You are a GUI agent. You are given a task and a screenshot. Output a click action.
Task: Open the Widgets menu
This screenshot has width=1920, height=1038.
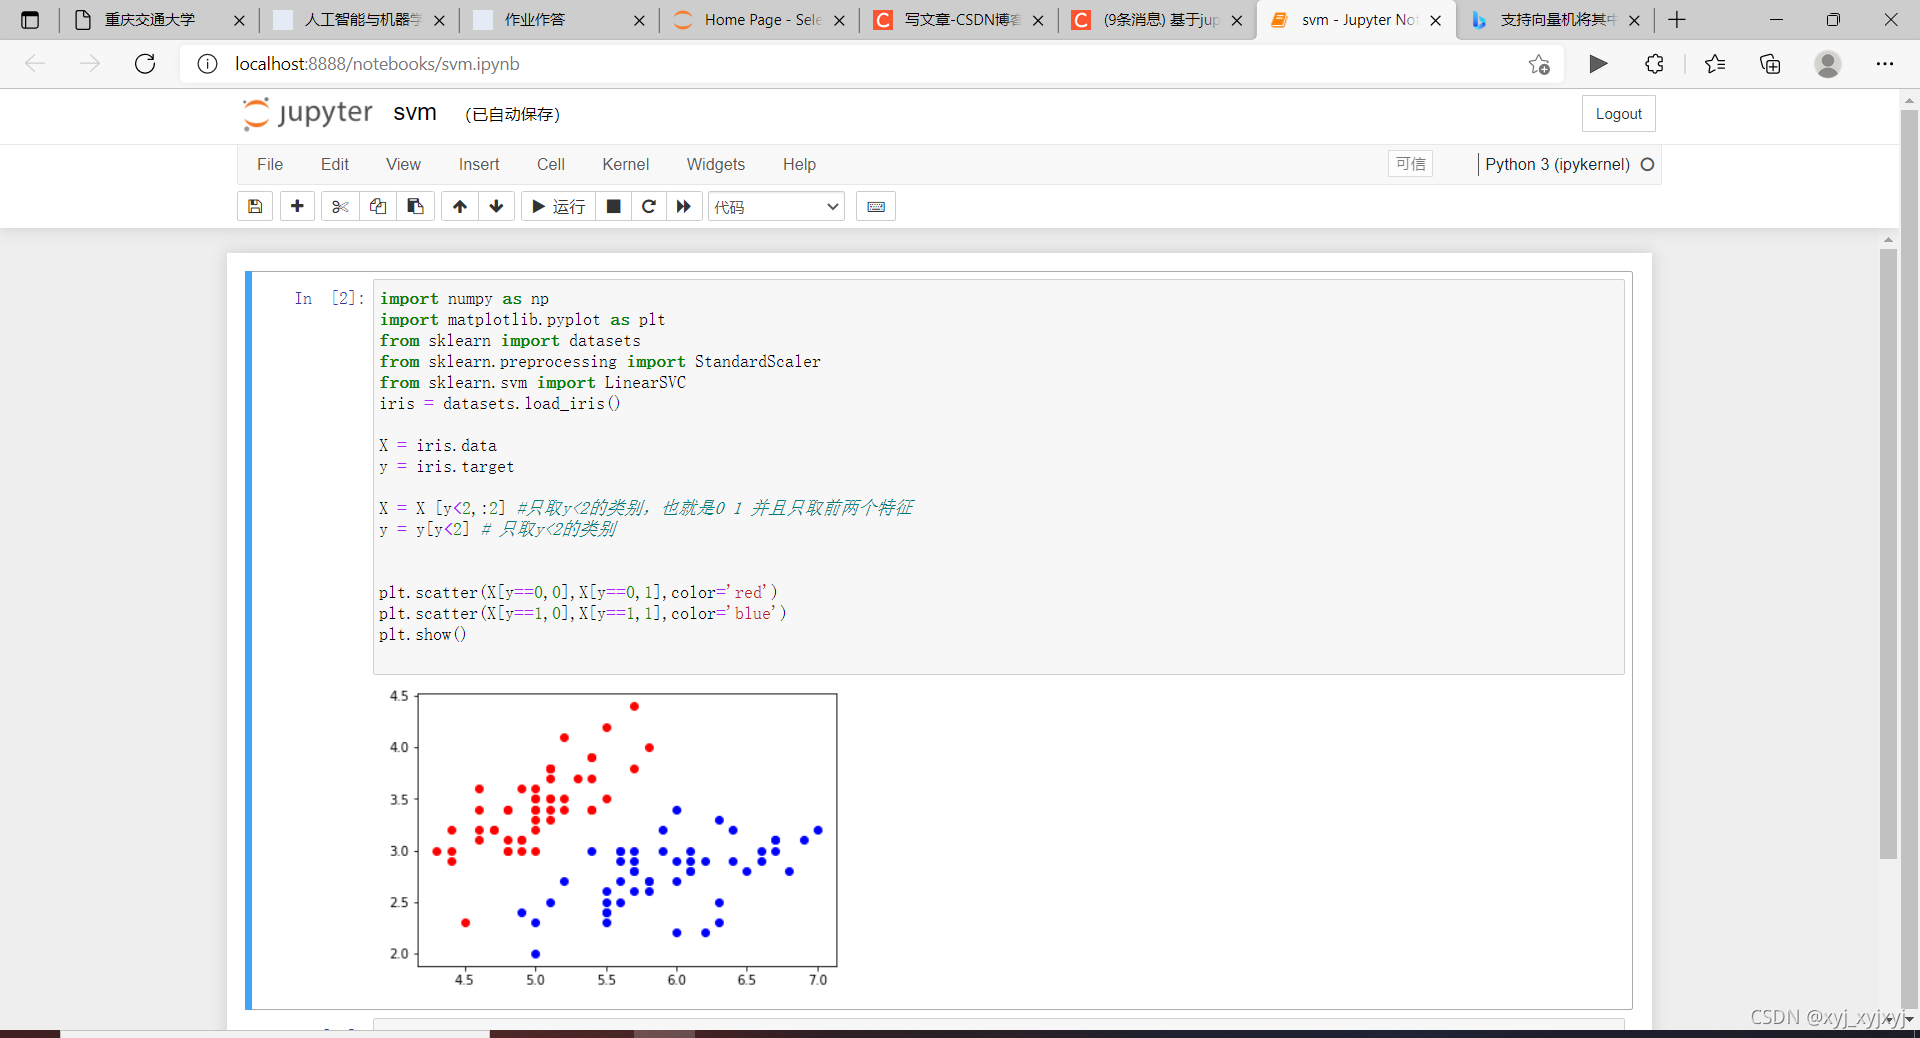pyautogui.click(x=716, y=164)
